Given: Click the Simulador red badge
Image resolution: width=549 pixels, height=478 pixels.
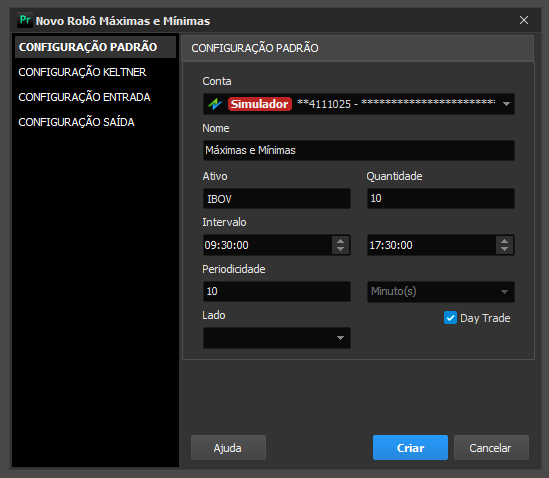Looking at the screenshot, I should [x=260, y=104].
